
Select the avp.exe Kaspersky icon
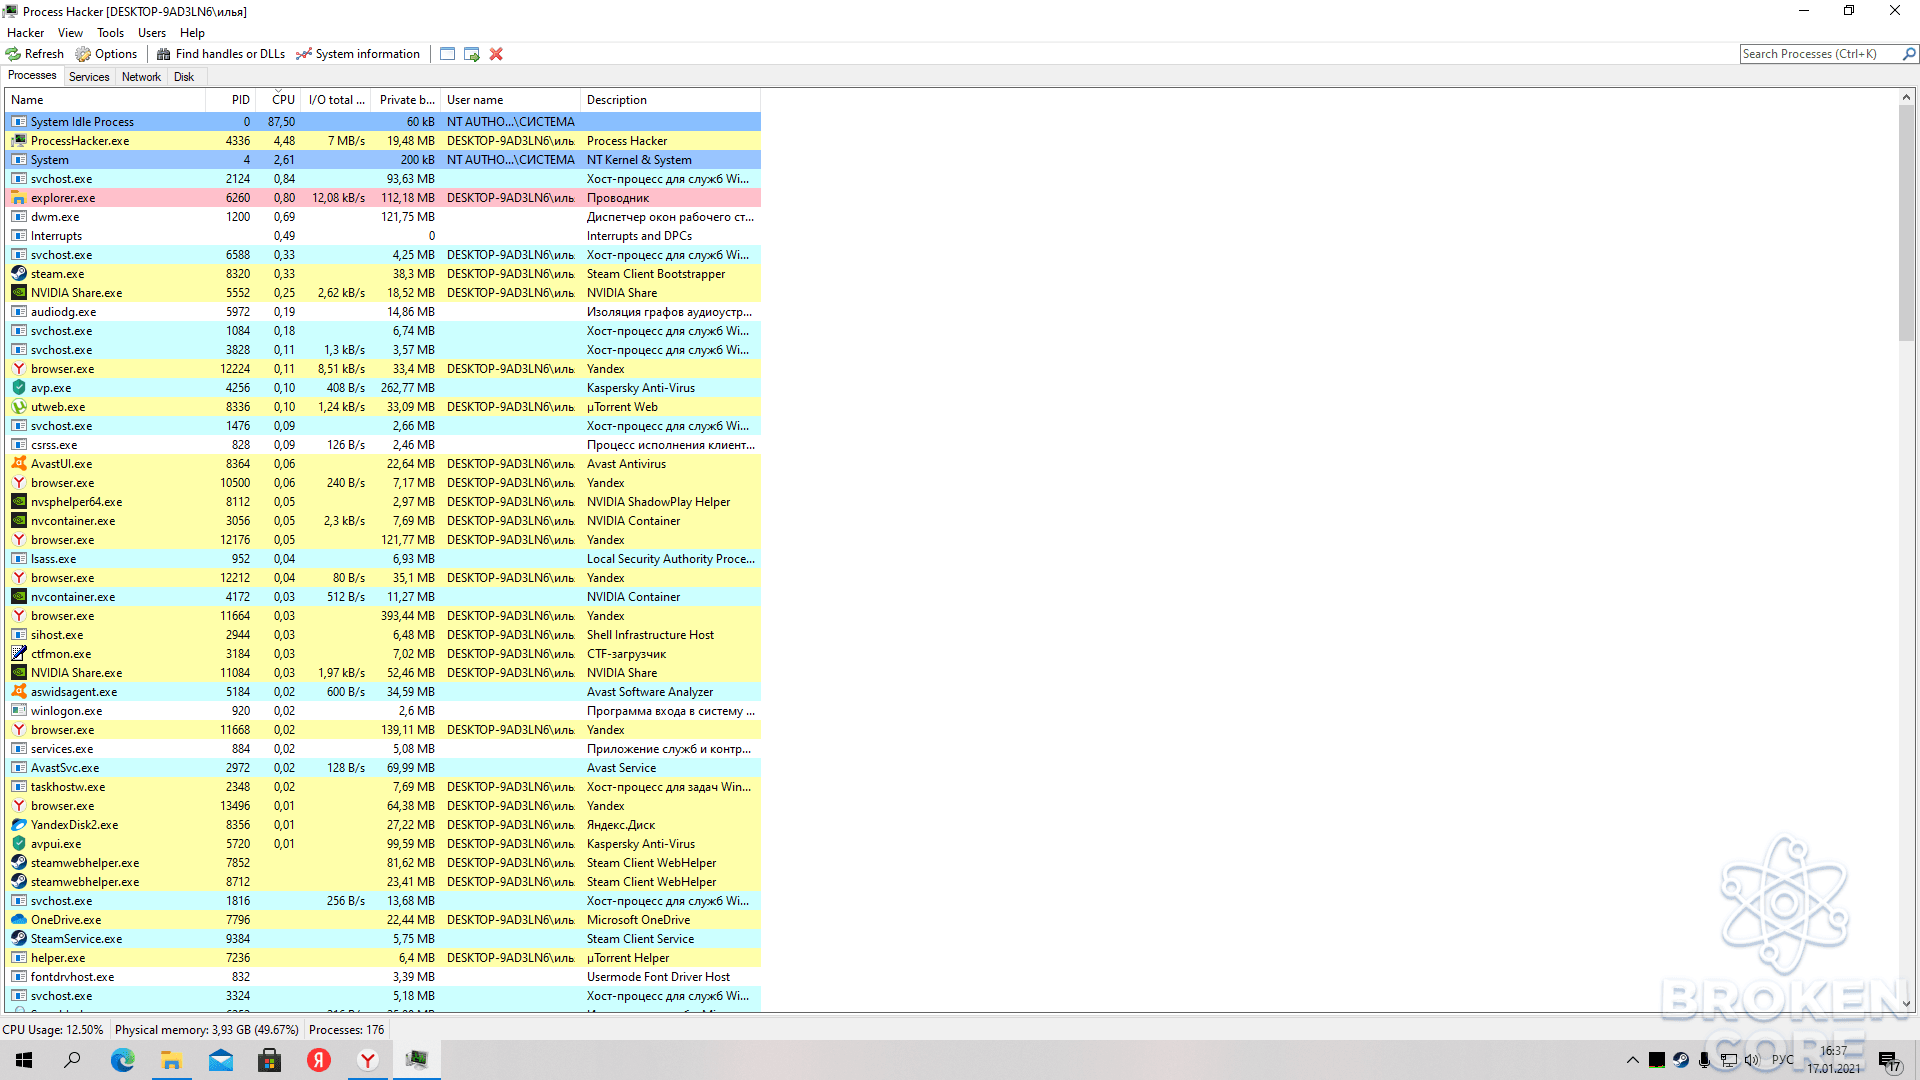19,387
